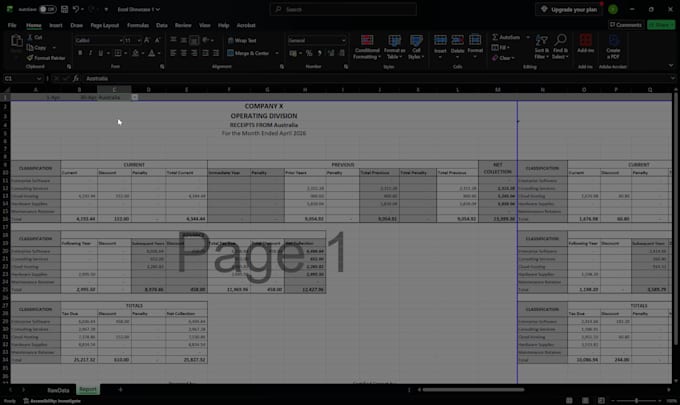Click the Undo arrow icon
Screen dimensions: 680x405
pyautogui.click(x=76, y=9)
